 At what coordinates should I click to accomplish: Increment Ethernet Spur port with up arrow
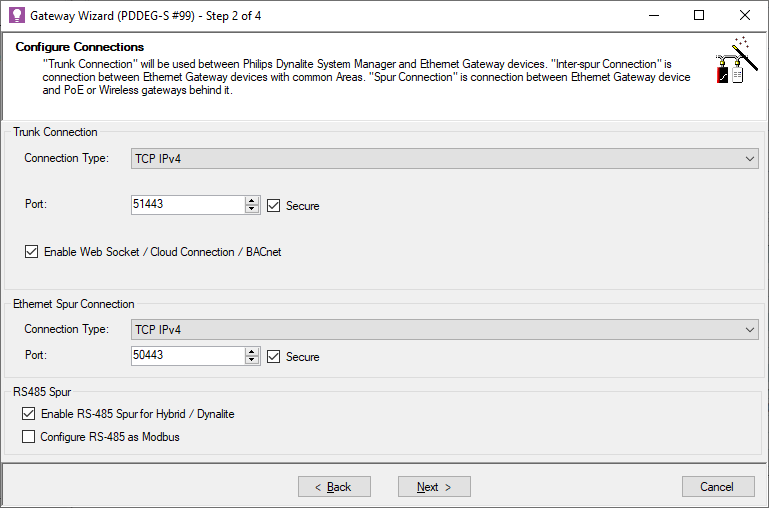(x=252, y=351)
